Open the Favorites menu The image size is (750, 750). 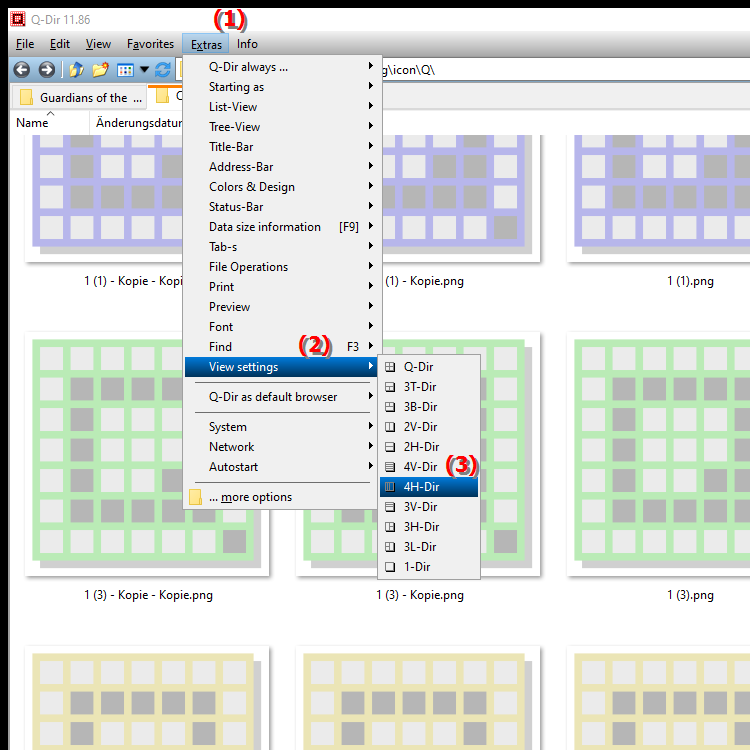(x=150, y=44)
